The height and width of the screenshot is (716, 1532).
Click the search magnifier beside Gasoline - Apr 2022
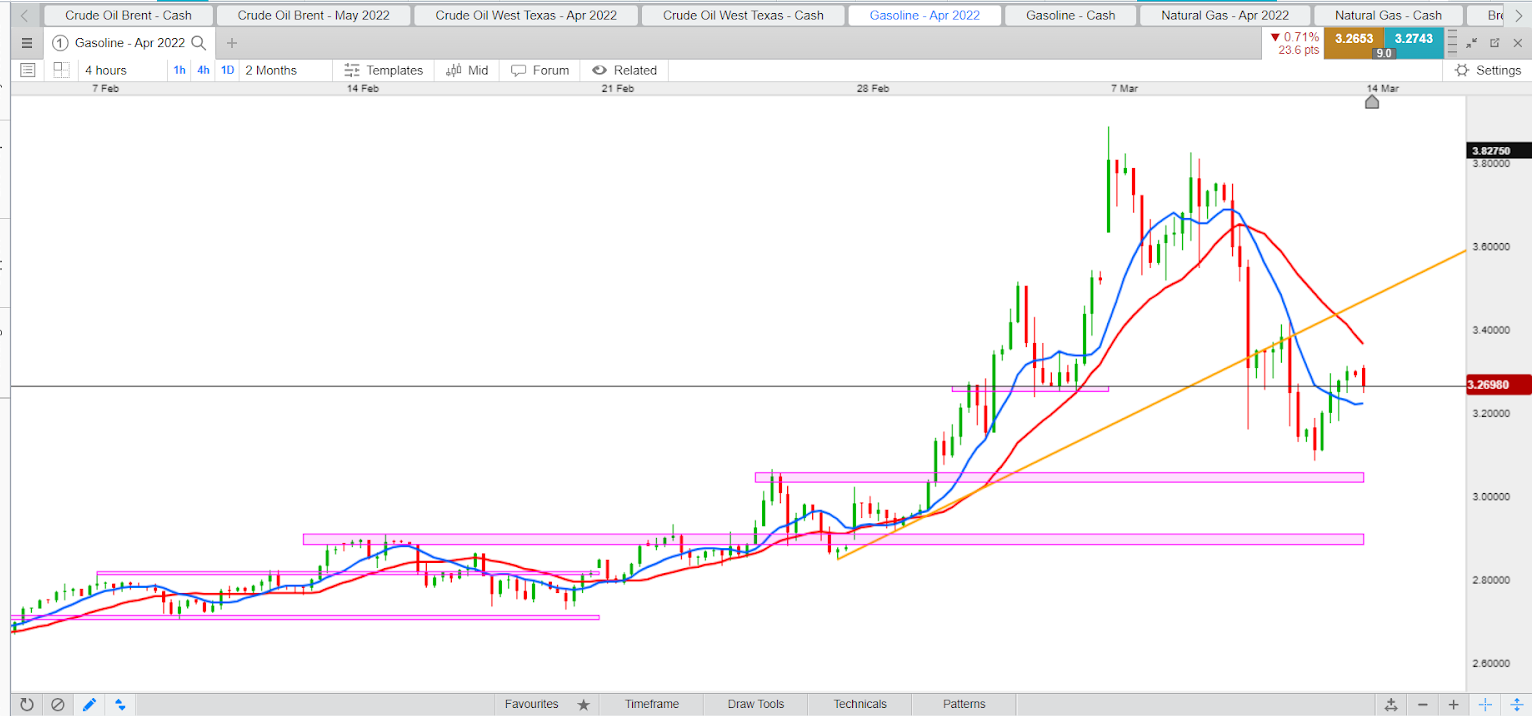pos(199,43)
